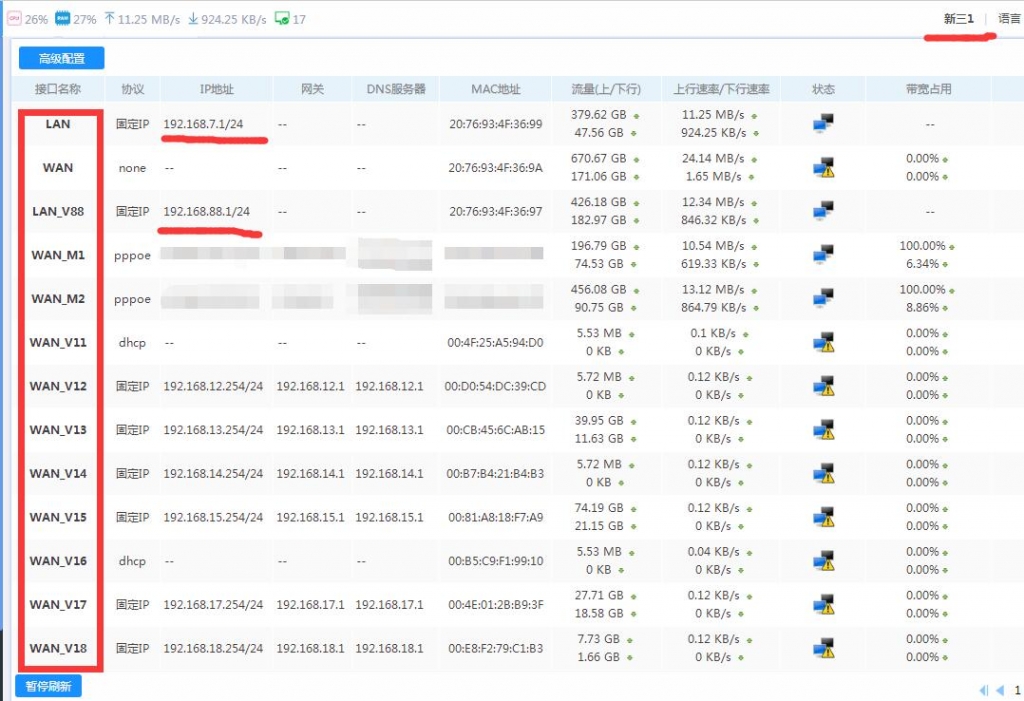The image size is (1024, 701).
Task: Click the online devices icon showing 17
Action: (283, 19)
